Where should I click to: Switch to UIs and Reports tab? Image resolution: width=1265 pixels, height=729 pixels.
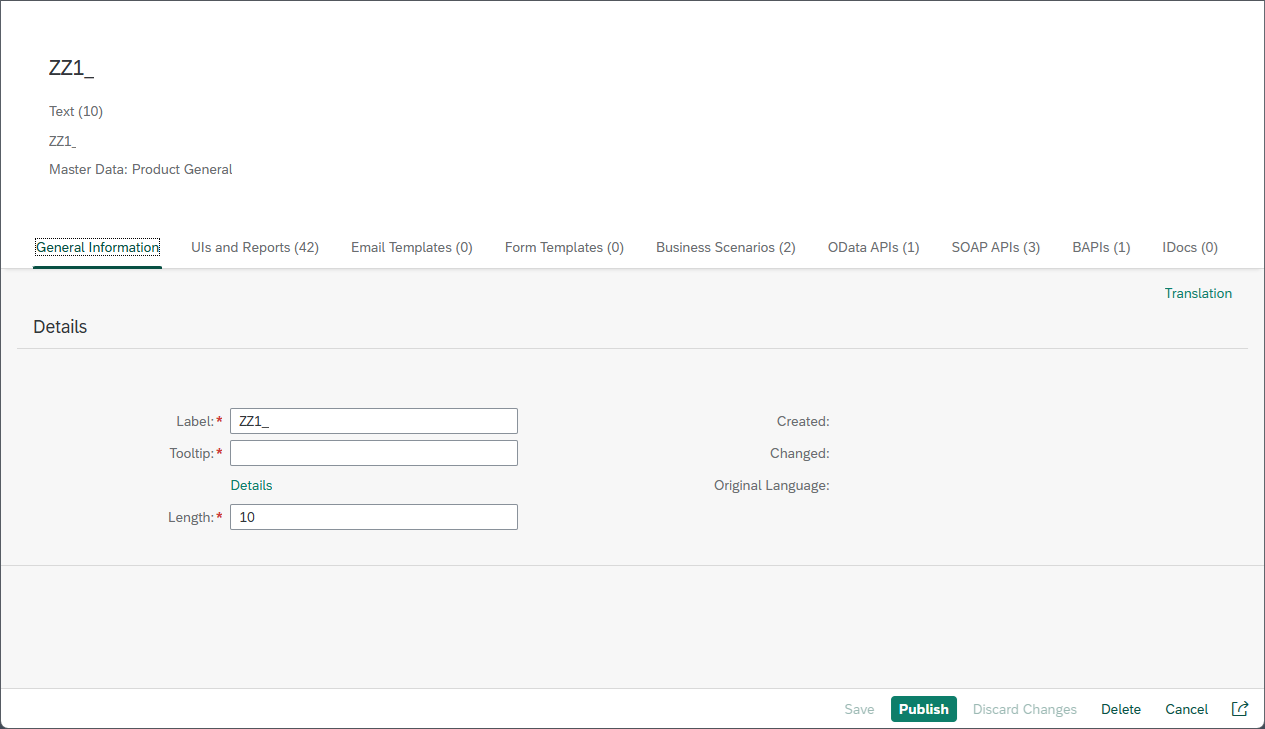(255, 247)
